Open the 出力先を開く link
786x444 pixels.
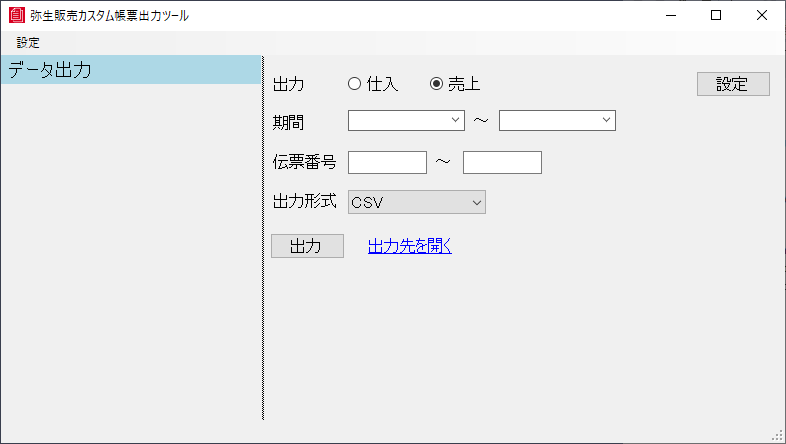point(410,246)
